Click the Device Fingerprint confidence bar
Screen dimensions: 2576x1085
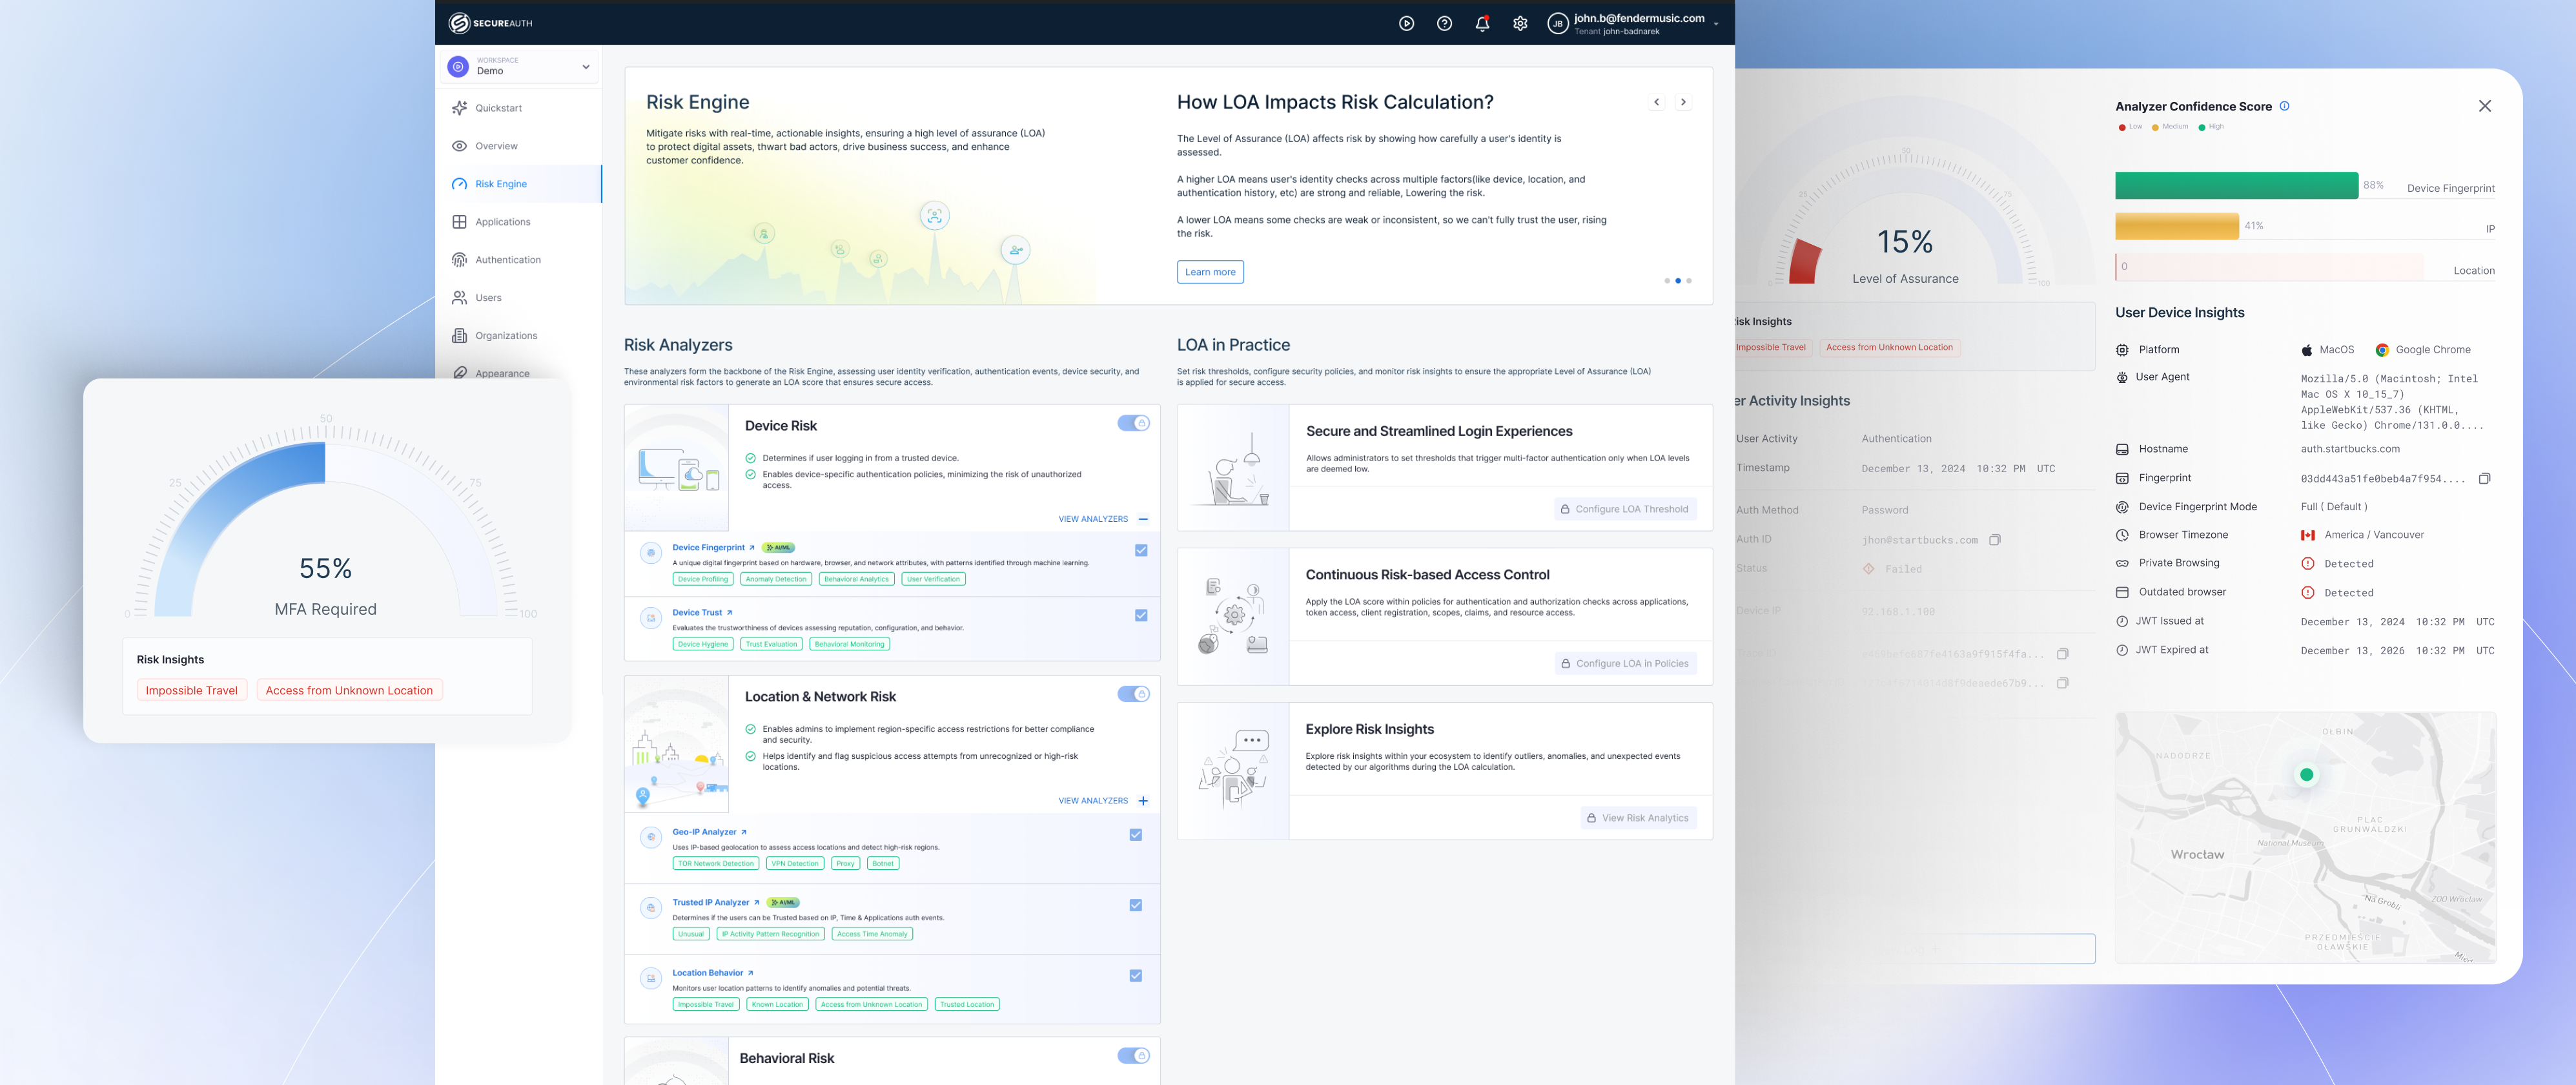pyautogui.click(x=2236, y=185)
